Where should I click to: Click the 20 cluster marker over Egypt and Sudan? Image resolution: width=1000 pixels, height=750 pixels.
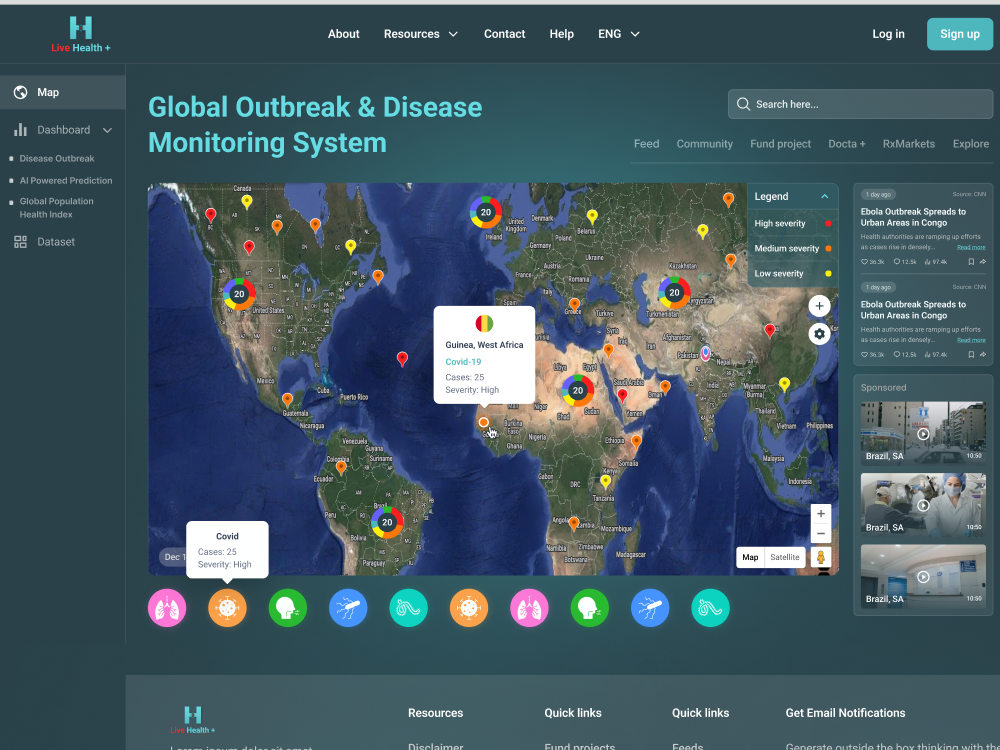tap(578, 390)
